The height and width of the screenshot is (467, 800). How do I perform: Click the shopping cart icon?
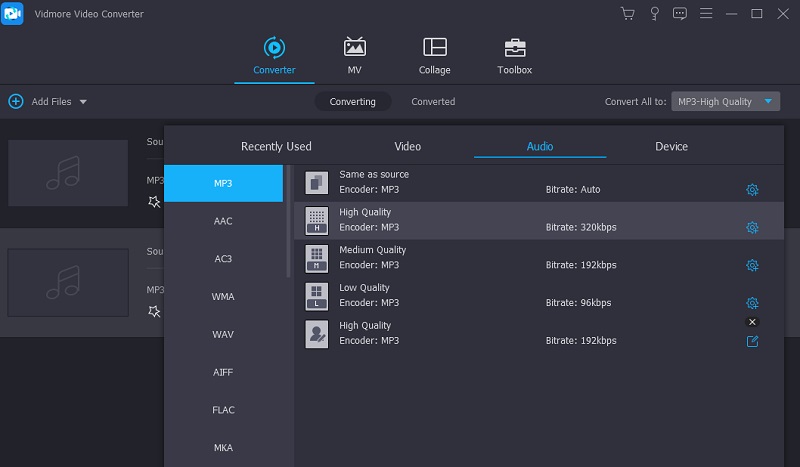click(x=627, y=14)
